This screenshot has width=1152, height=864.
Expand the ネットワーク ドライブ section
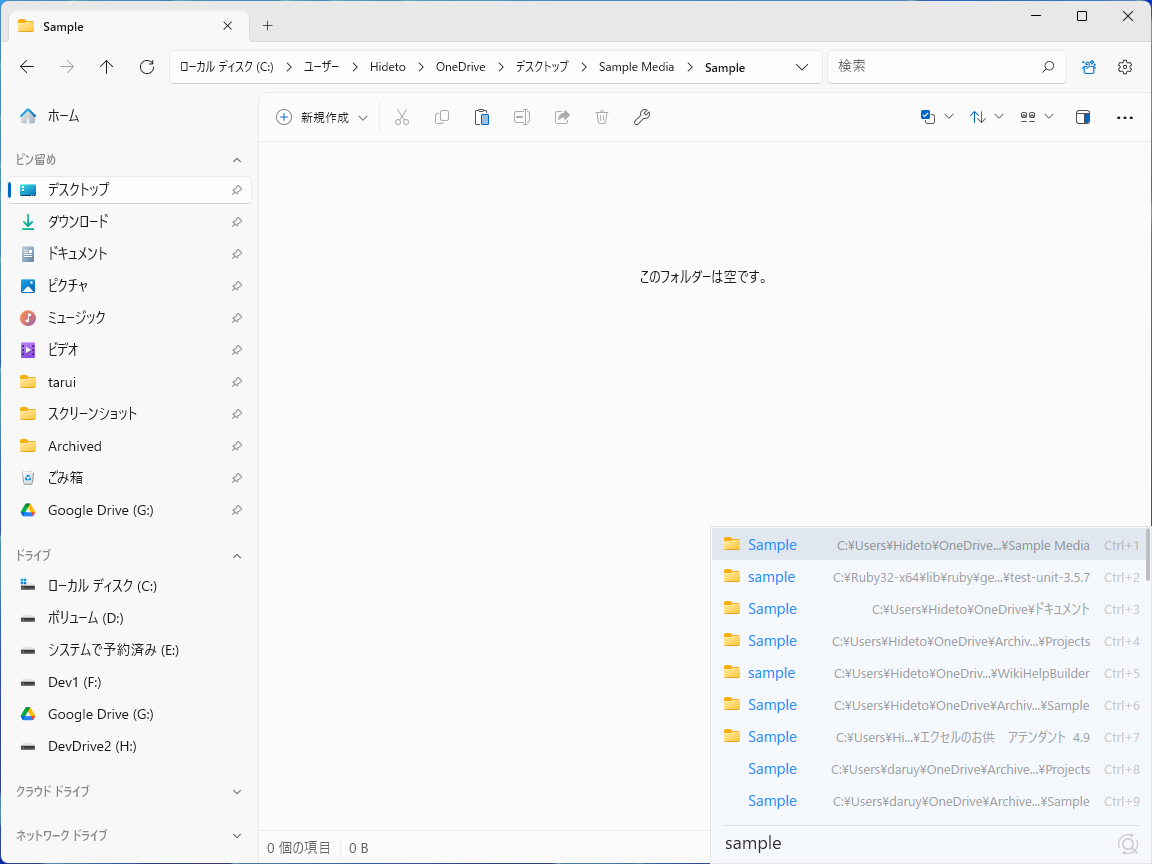pyautogui.click(x=237, y=836)
